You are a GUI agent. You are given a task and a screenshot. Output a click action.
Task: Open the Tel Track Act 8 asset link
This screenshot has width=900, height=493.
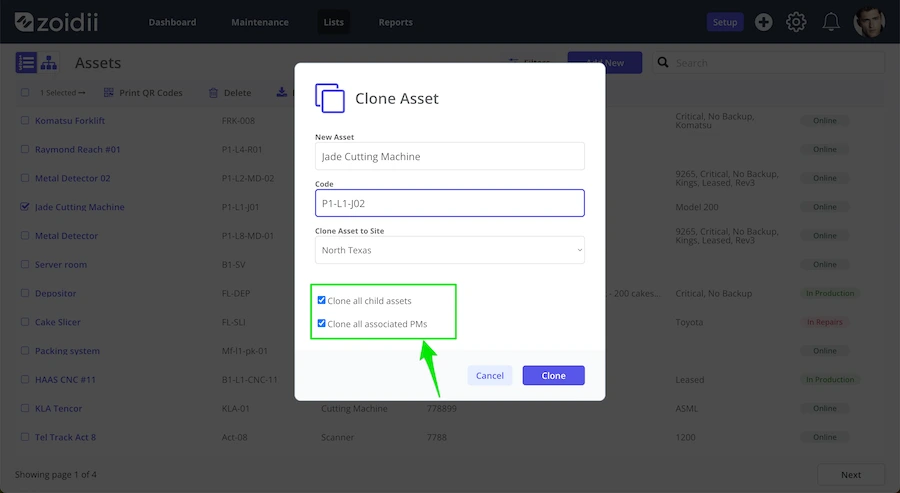[65, 437]
